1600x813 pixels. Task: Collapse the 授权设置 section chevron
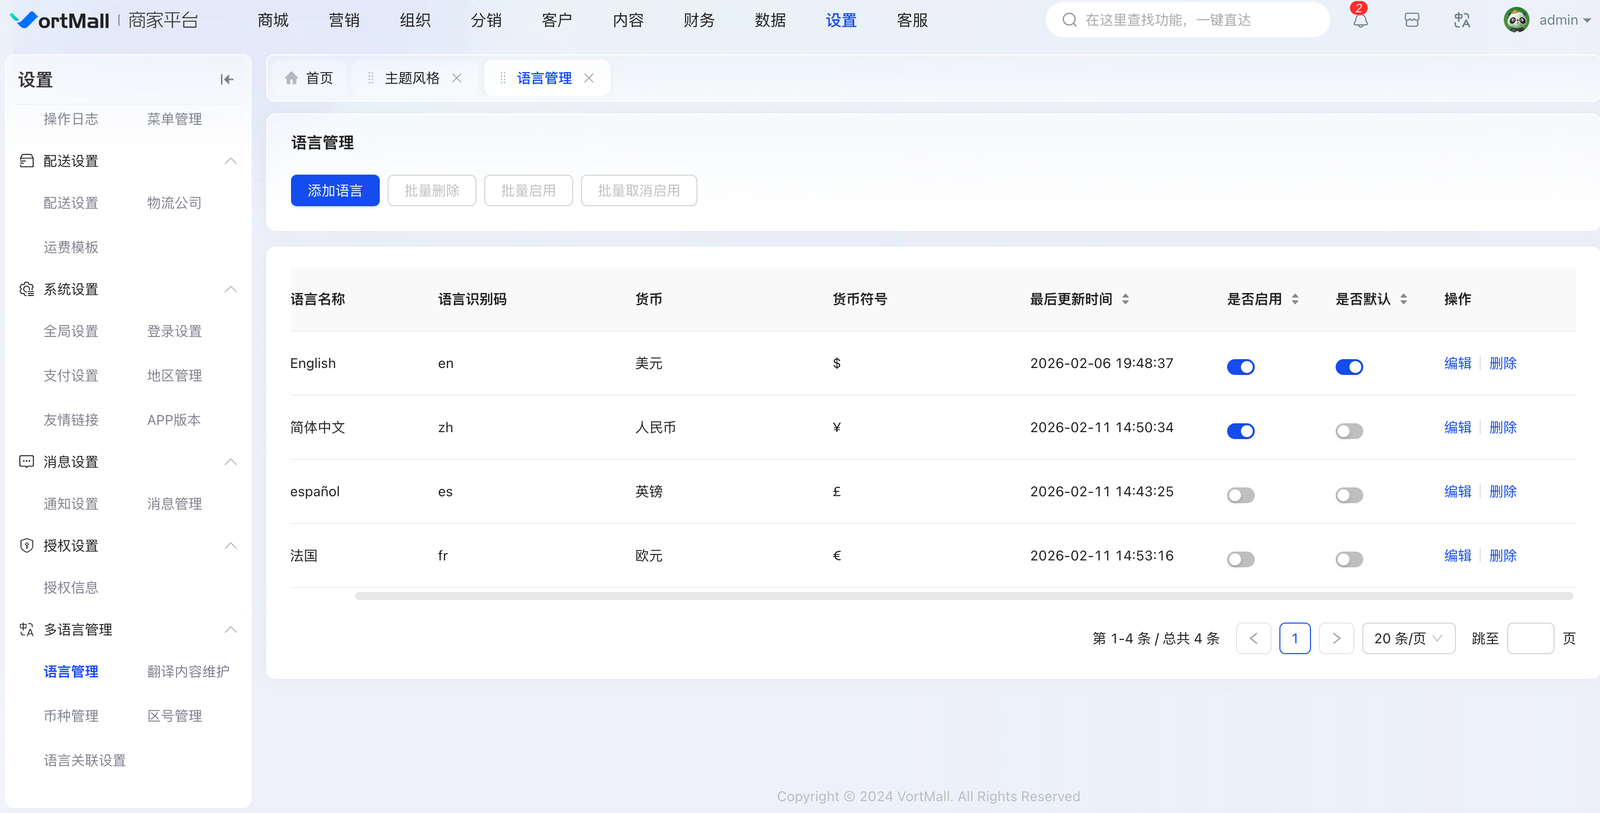coord(231,546)
